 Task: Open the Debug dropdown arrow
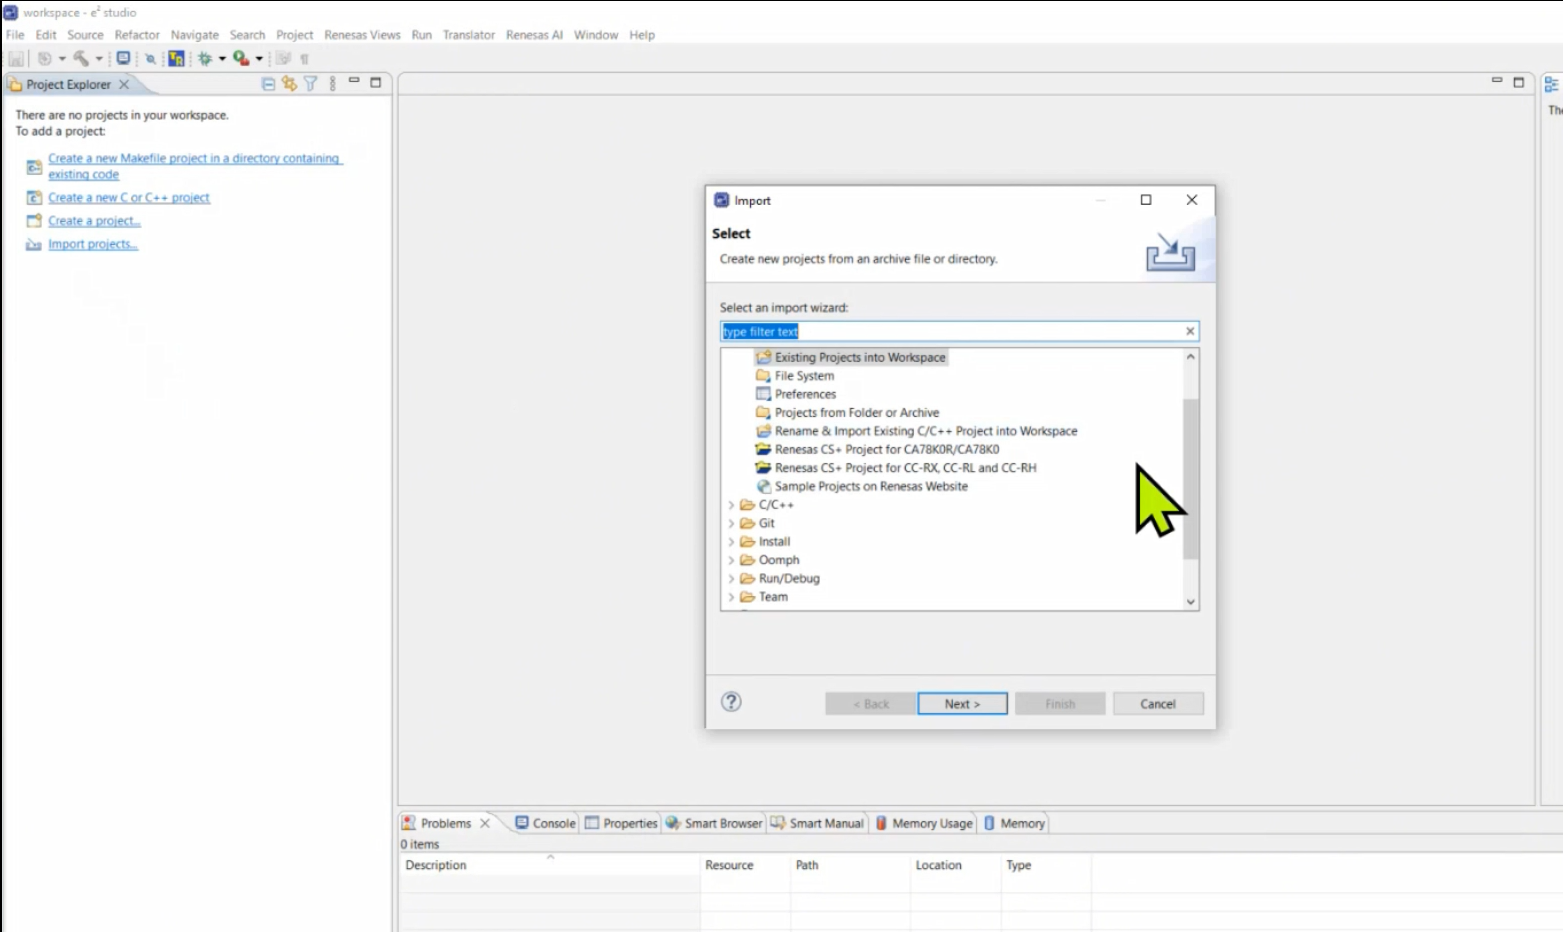click(222, 59)
